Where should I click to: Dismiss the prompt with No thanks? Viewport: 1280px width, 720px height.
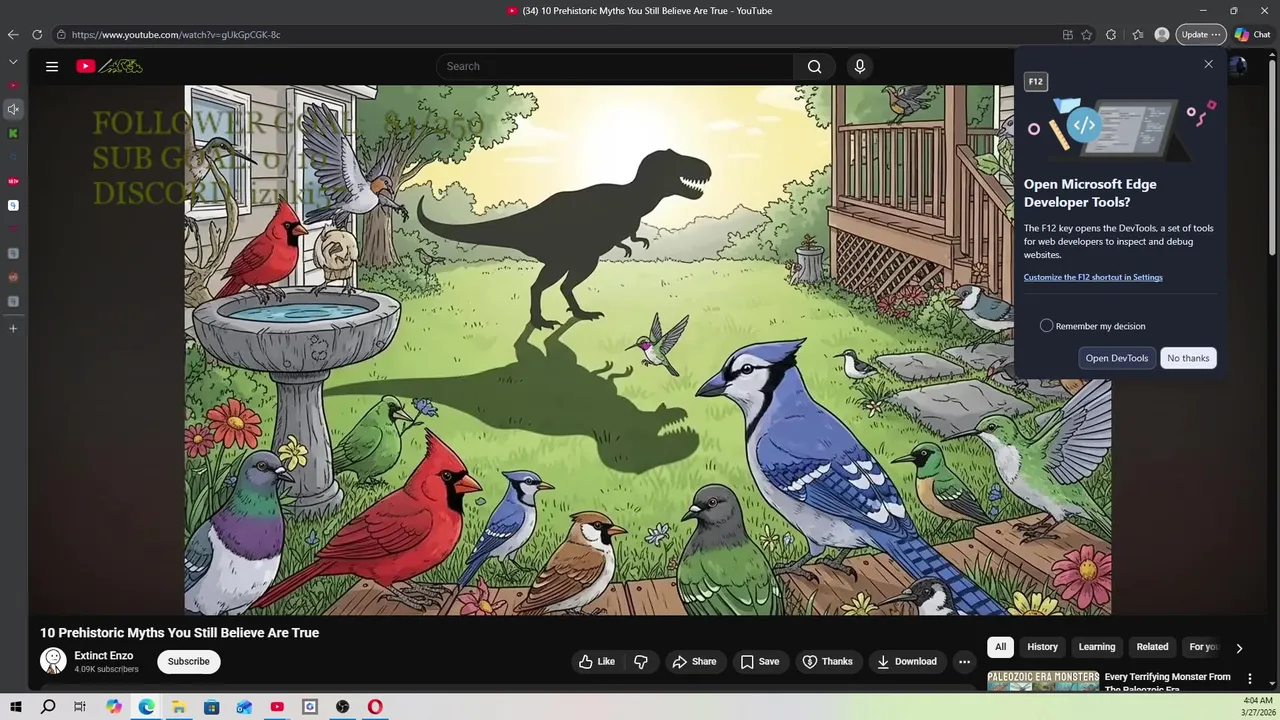click(x=1188, y=358)
